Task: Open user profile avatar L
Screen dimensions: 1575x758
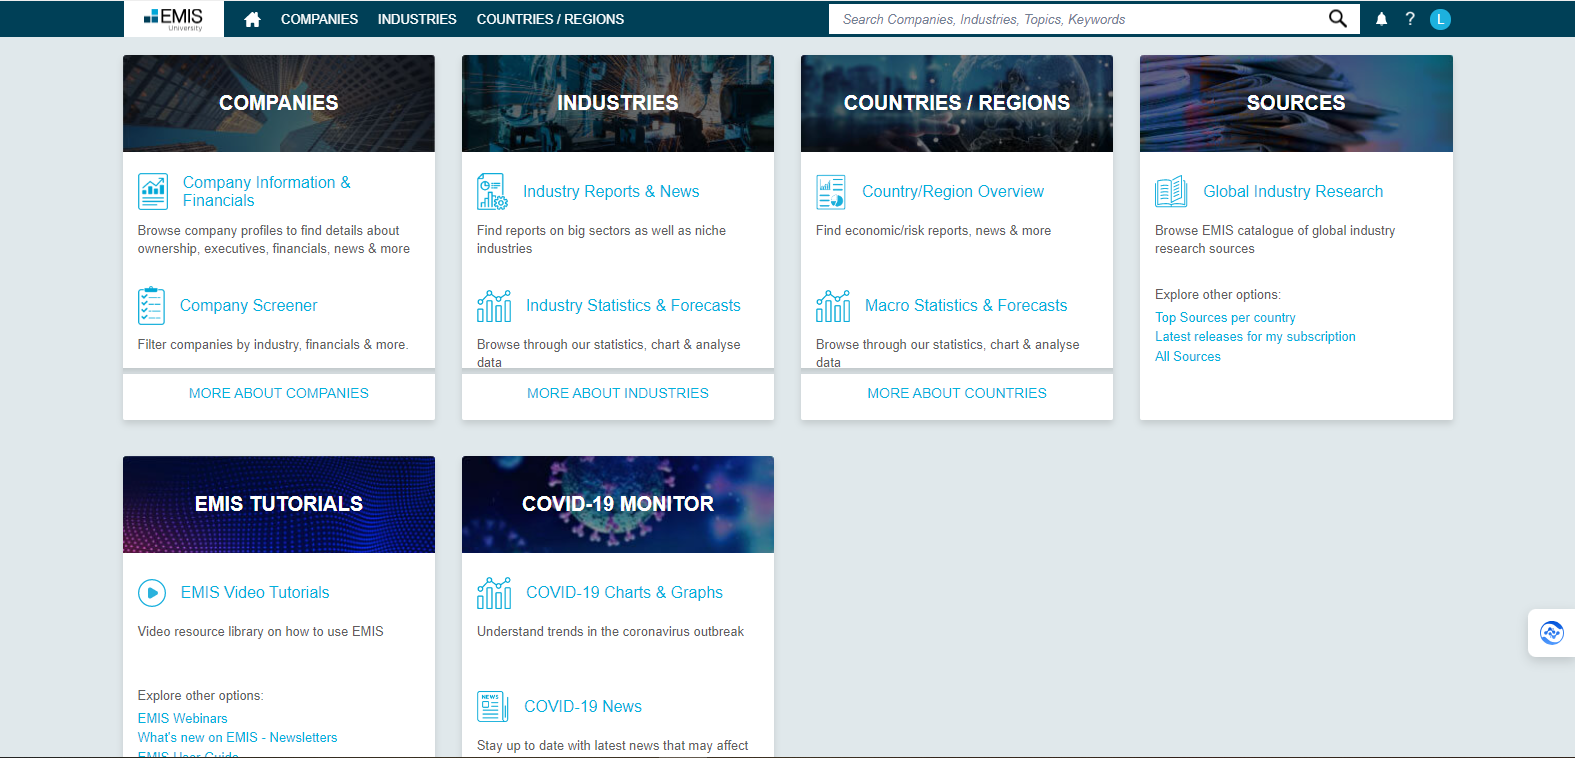Action: pos(1440,19)
